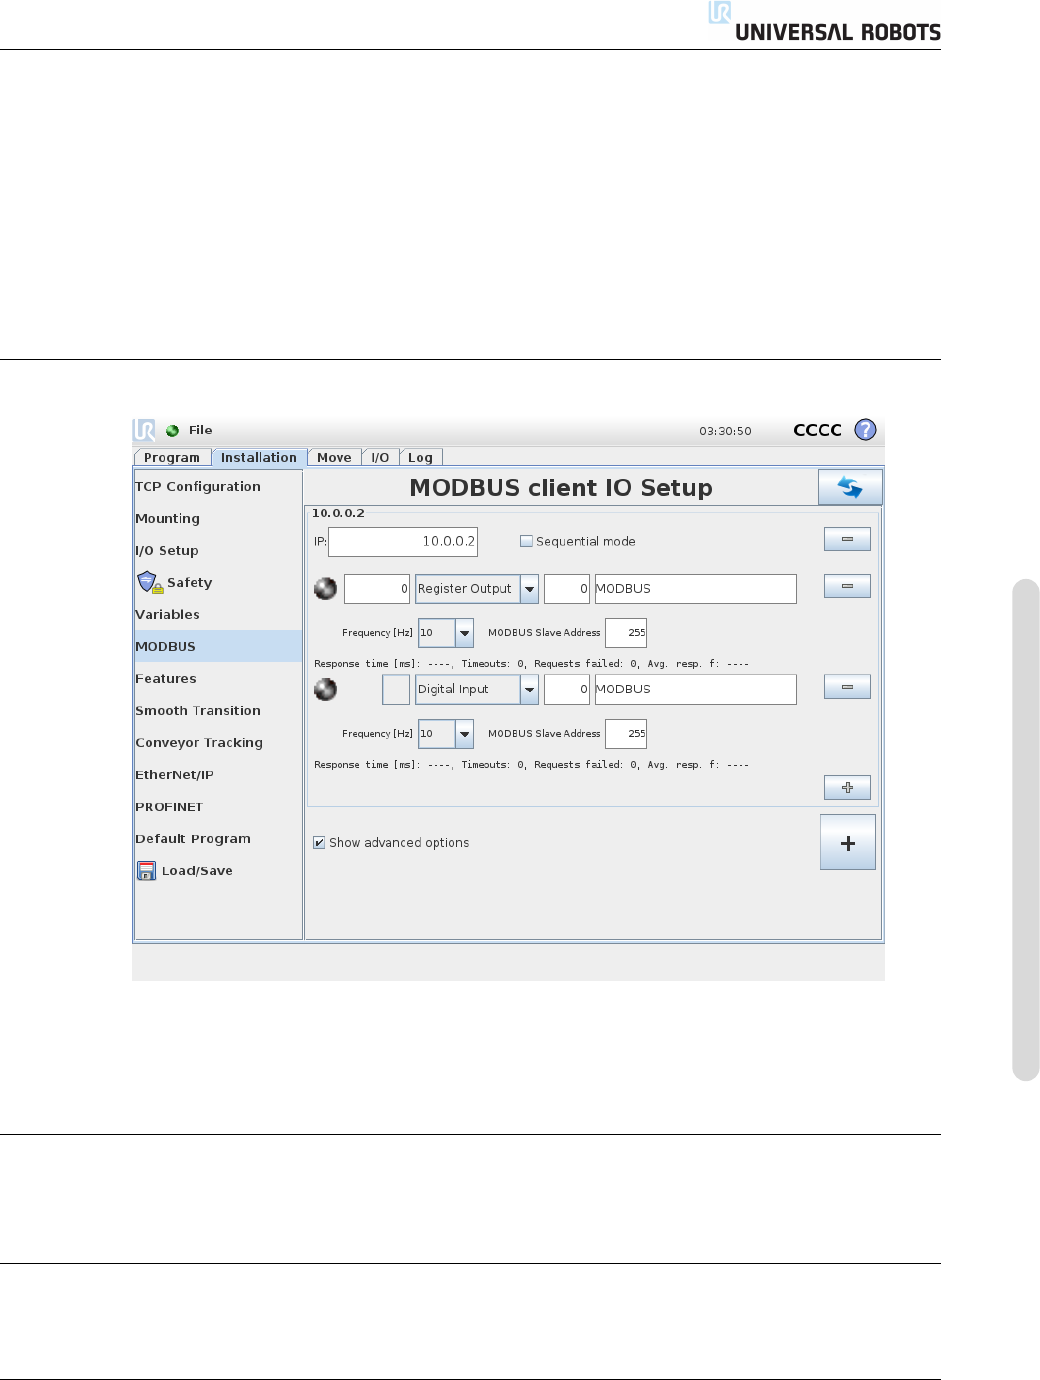The width and height of the screenshot is (1040, 1380).
Task: Remove the Digital Input signal with minus button
Action: (x=847, y=687)
